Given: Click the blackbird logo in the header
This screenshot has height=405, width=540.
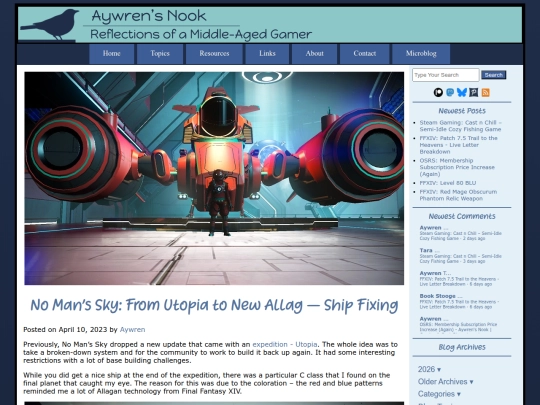Looking at the screenshot, I should click(50, 24).
